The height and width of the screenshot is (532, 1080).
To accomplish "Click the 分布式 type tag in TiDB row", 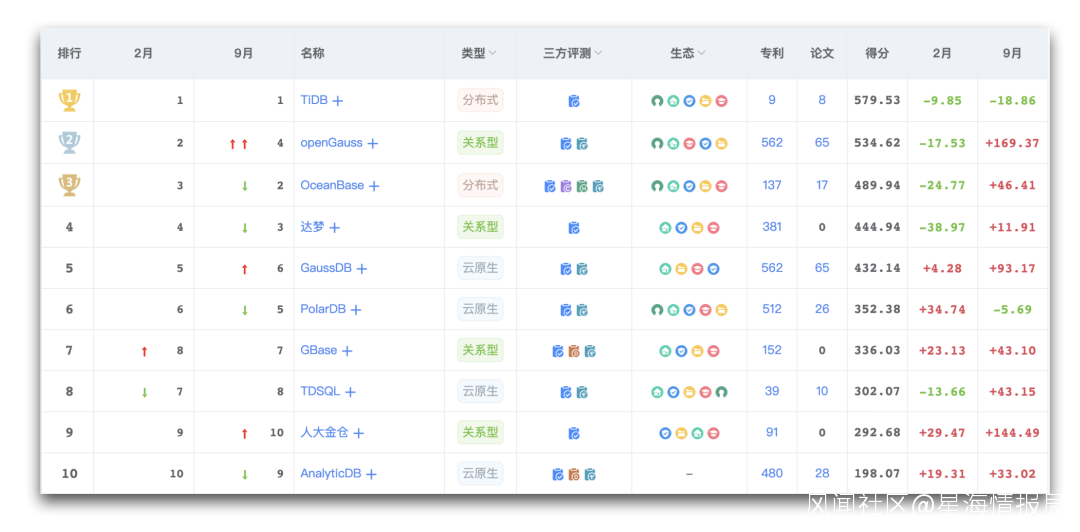I will click(479, 100).
